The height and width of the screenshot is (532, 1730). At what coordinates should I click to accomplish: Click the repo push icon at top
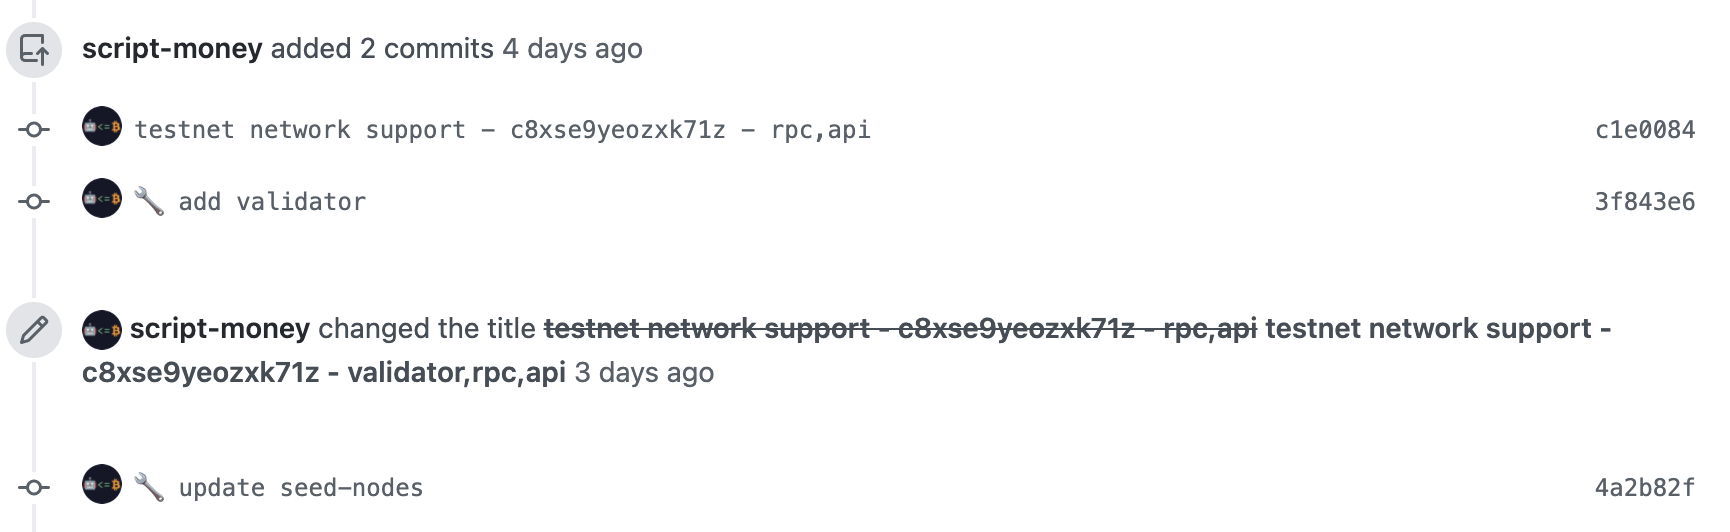tap(34, 49)
